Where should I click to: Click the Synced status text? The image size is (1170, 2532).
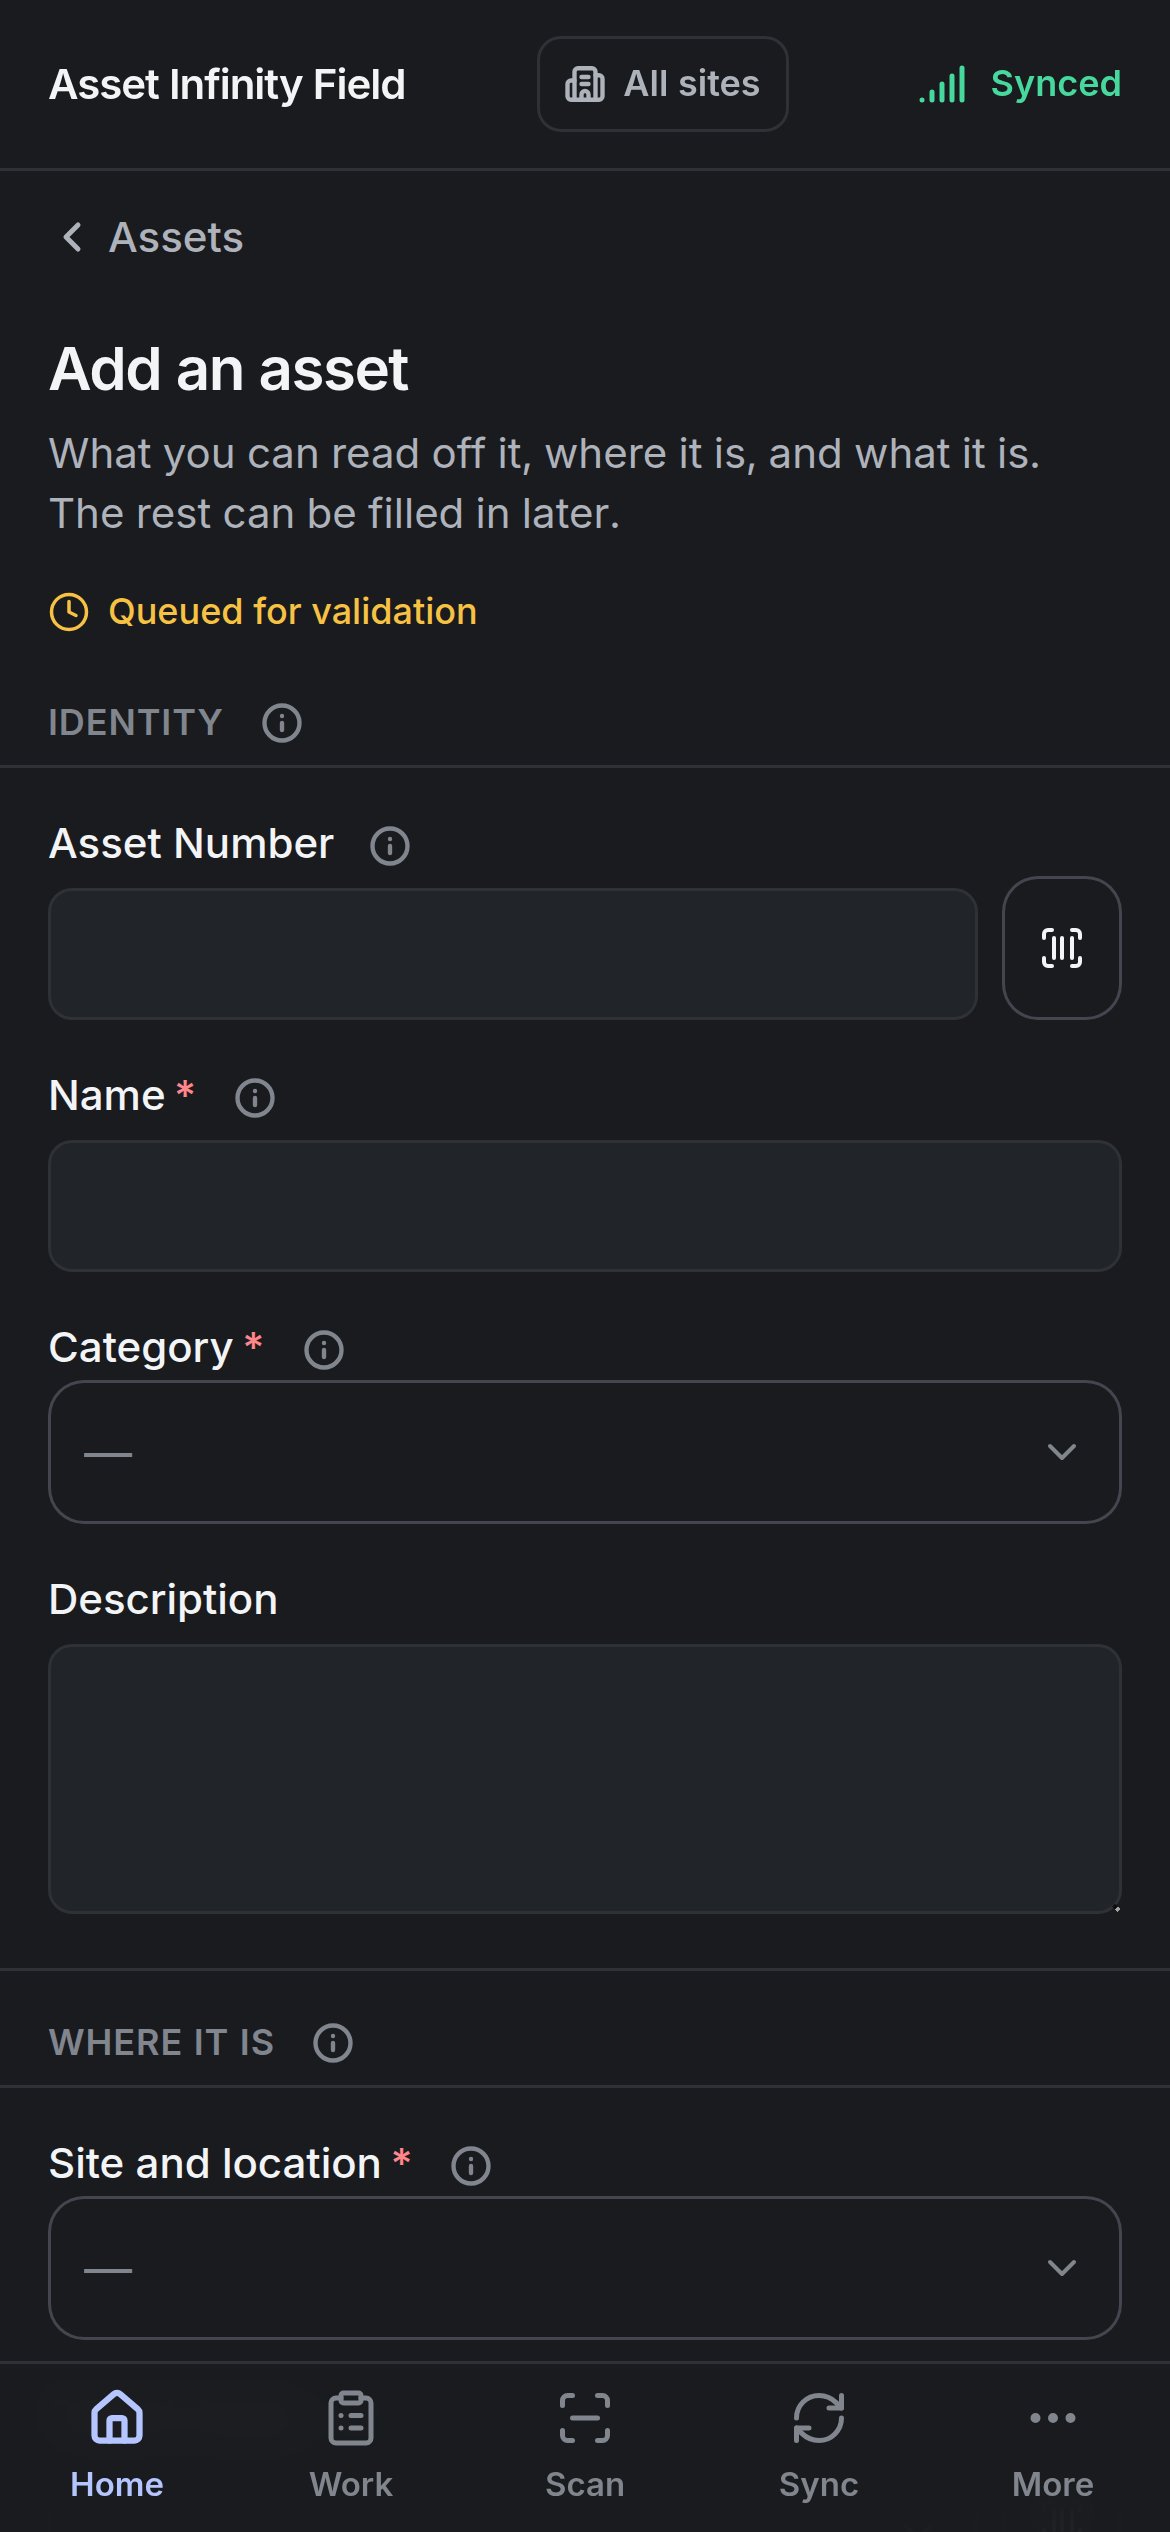[1055, 84]
